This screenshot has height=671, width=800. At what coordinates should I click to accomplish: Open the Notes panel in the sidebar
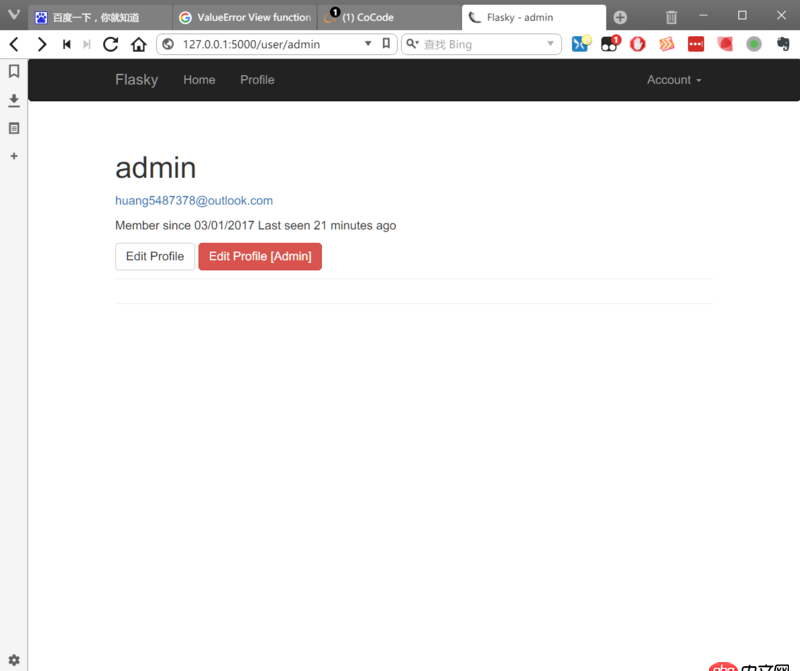(13, 128)
